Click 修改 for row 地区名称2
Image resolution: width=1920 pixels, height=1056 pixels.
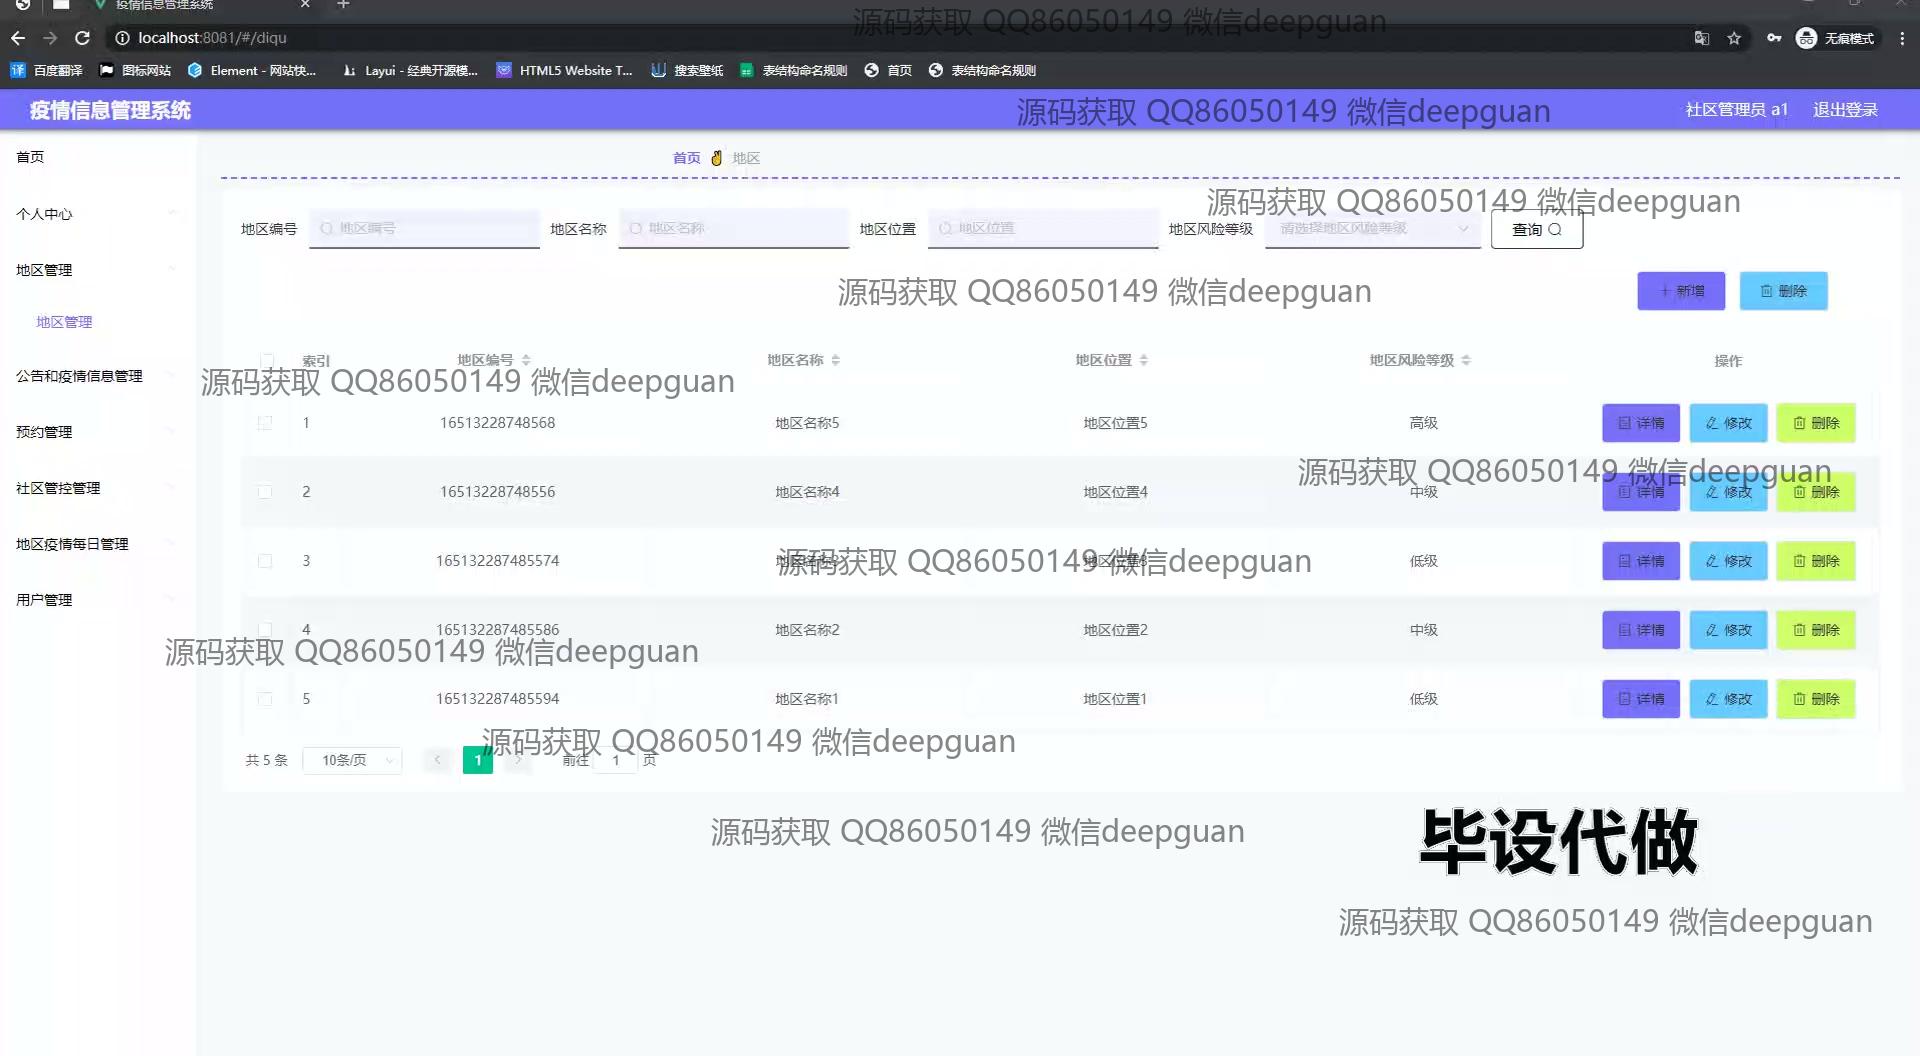(x=1728, y=630)
